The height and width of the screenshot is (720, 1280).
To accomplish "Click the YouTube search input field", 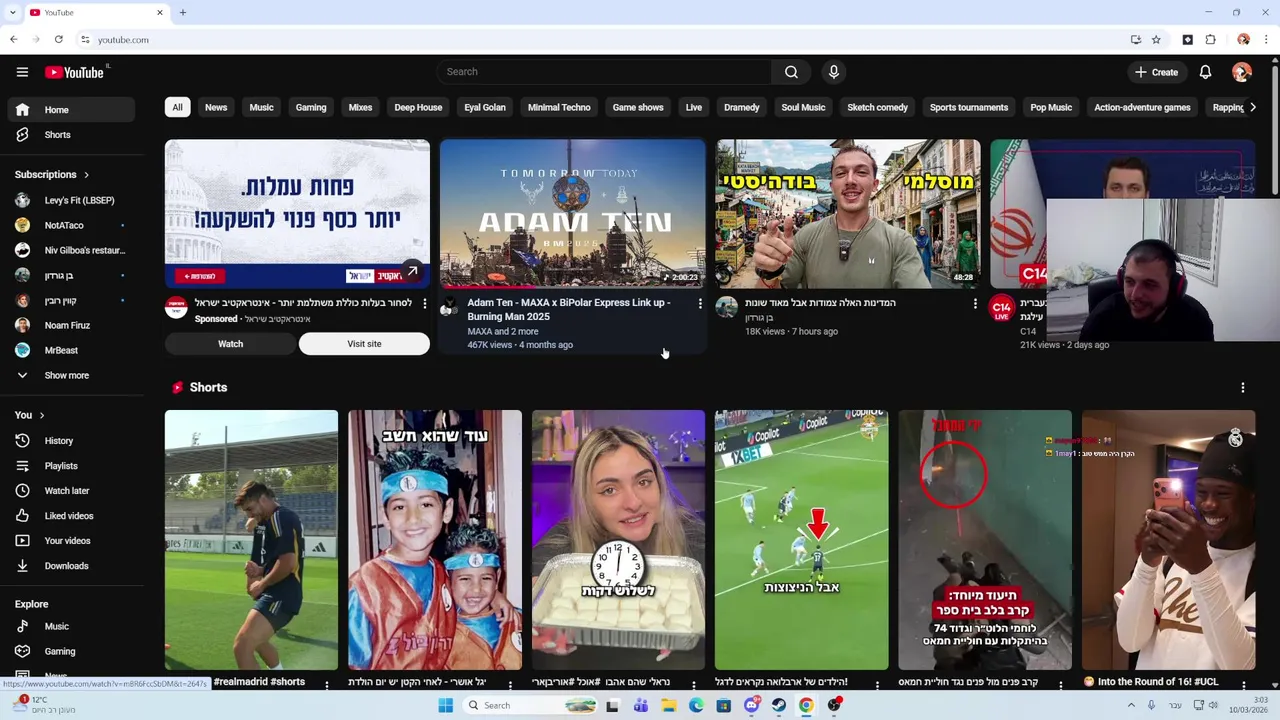I will (604, 72).
